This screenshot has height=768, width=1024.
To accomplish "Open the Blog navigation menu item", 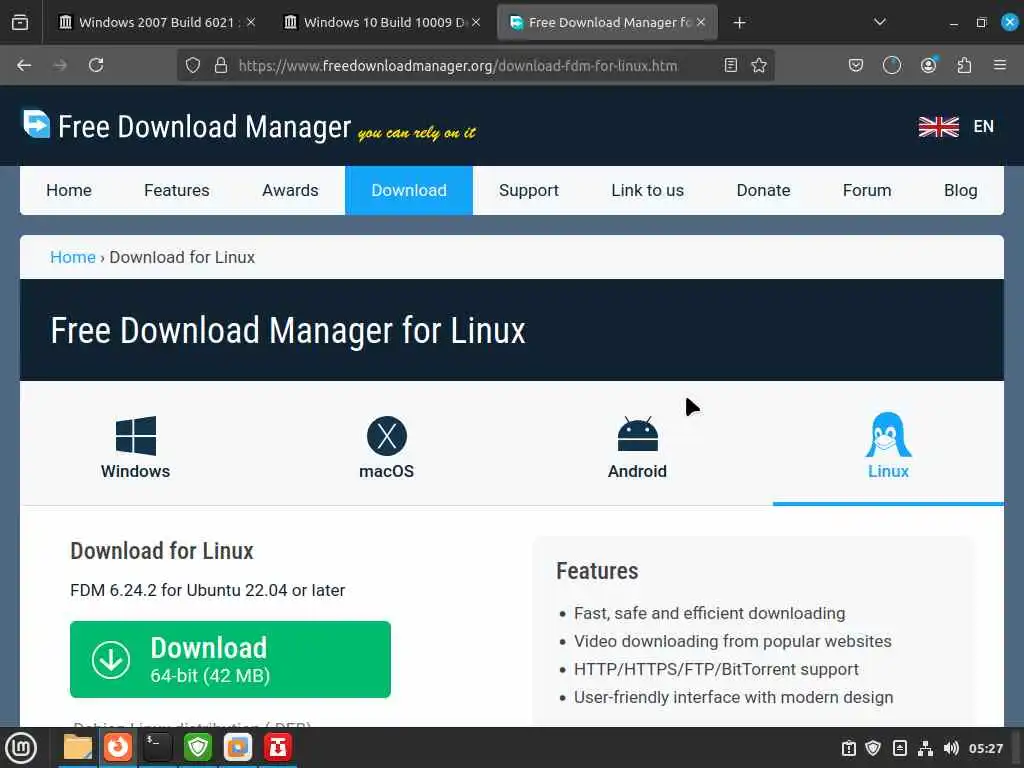I will click(x=960, y=190).
